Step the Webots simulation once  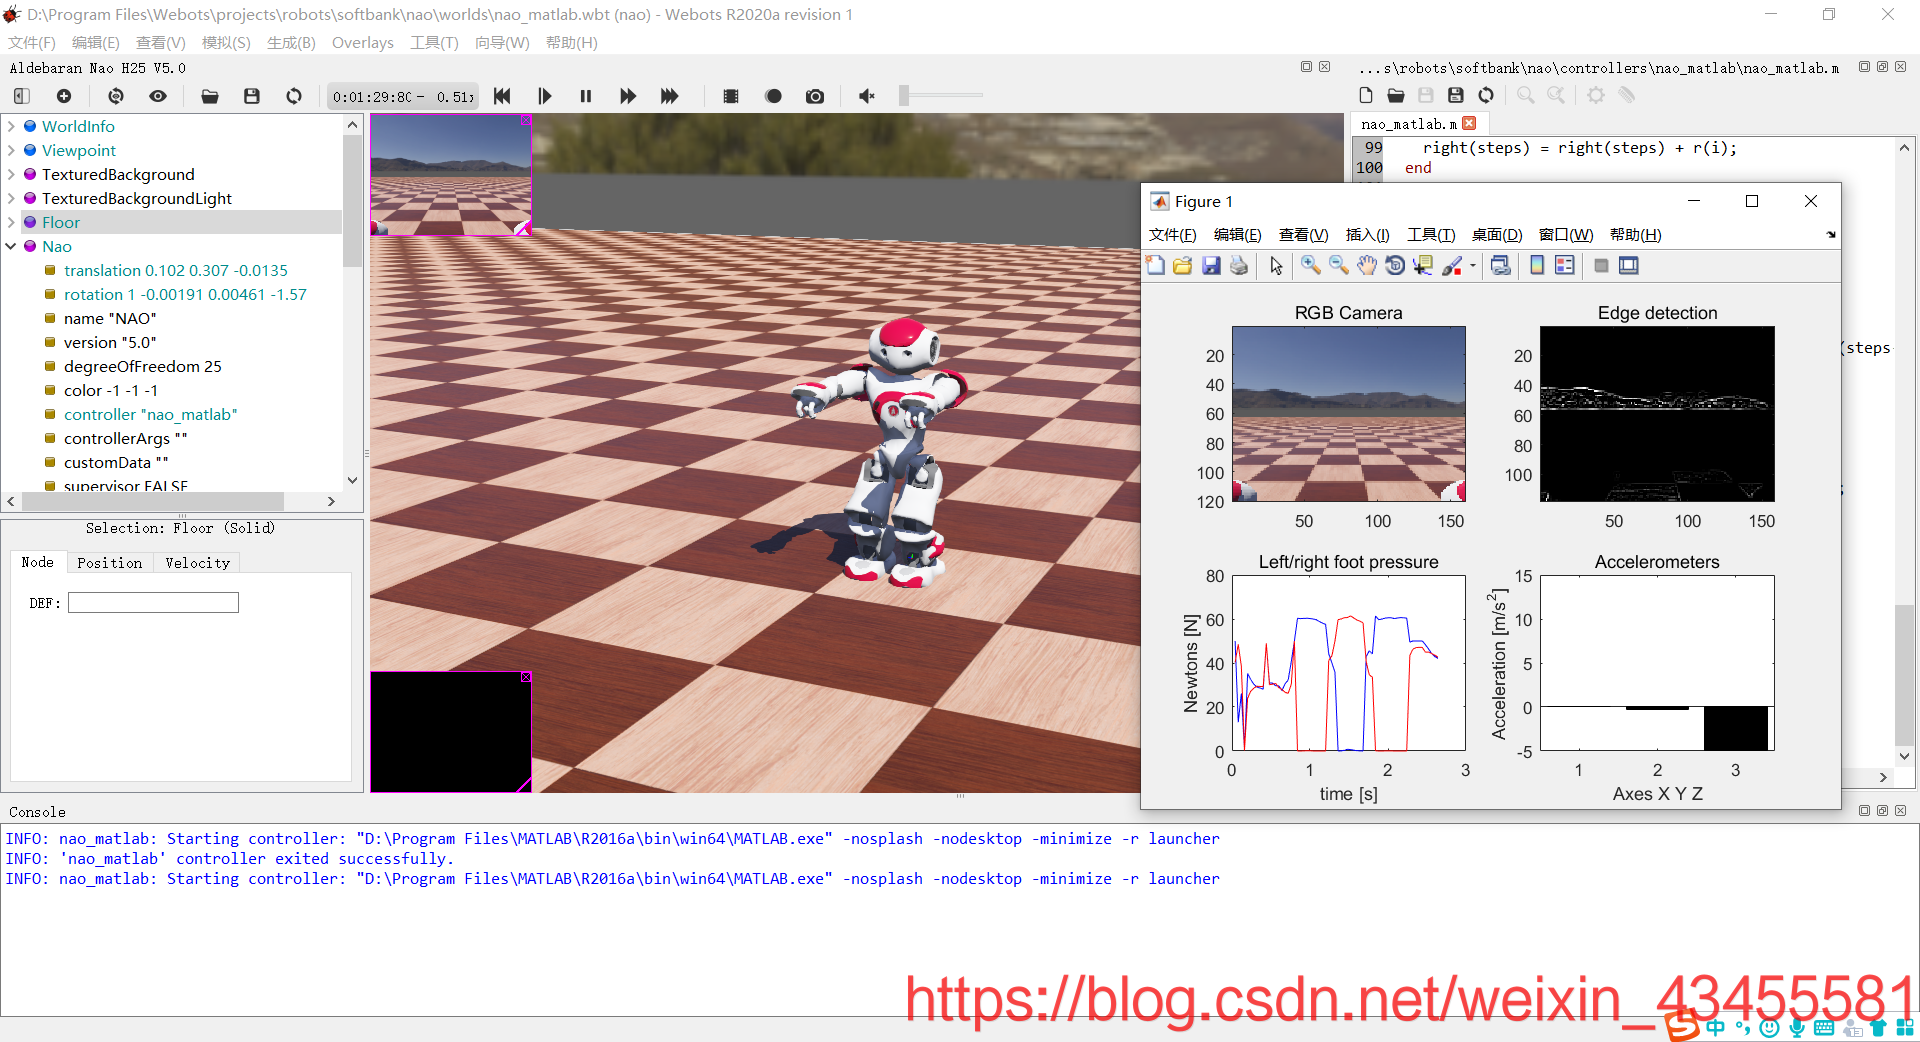point(544,96)
